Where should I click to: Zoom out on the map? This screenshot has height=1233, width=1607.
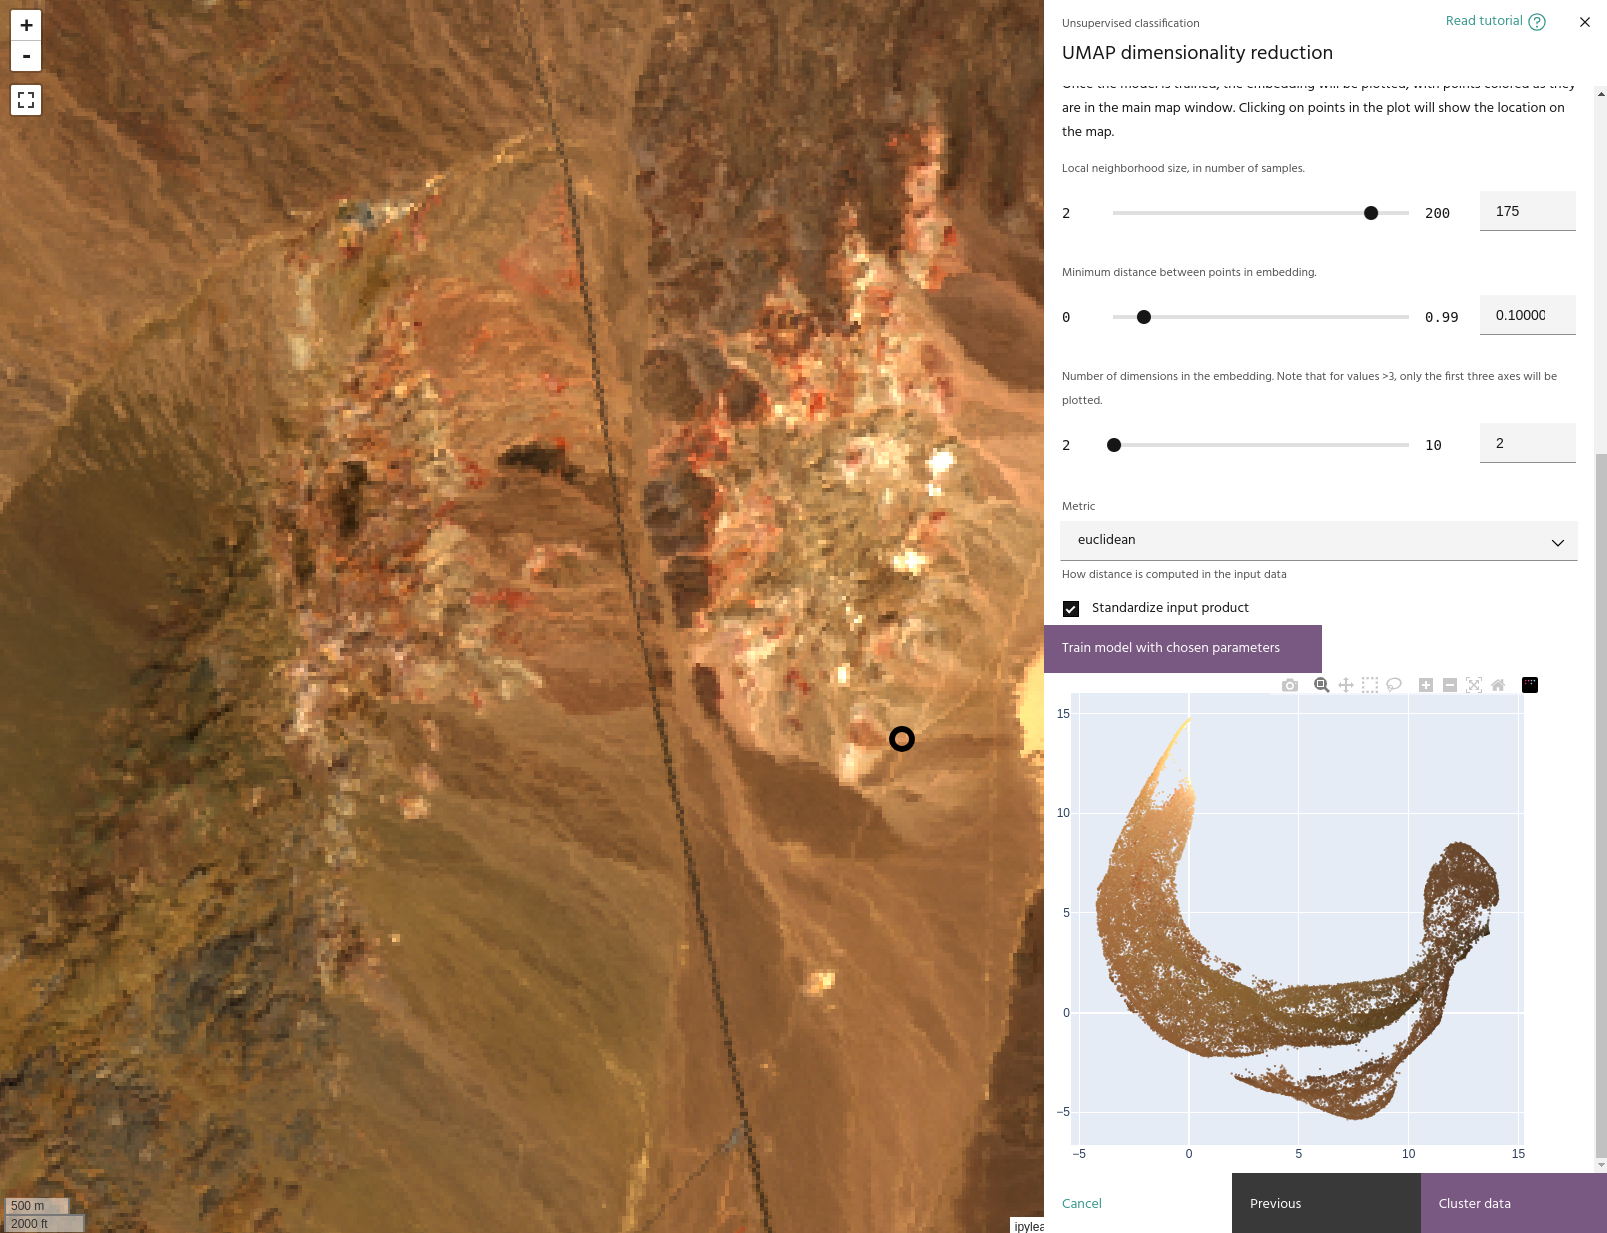[26, 56]
